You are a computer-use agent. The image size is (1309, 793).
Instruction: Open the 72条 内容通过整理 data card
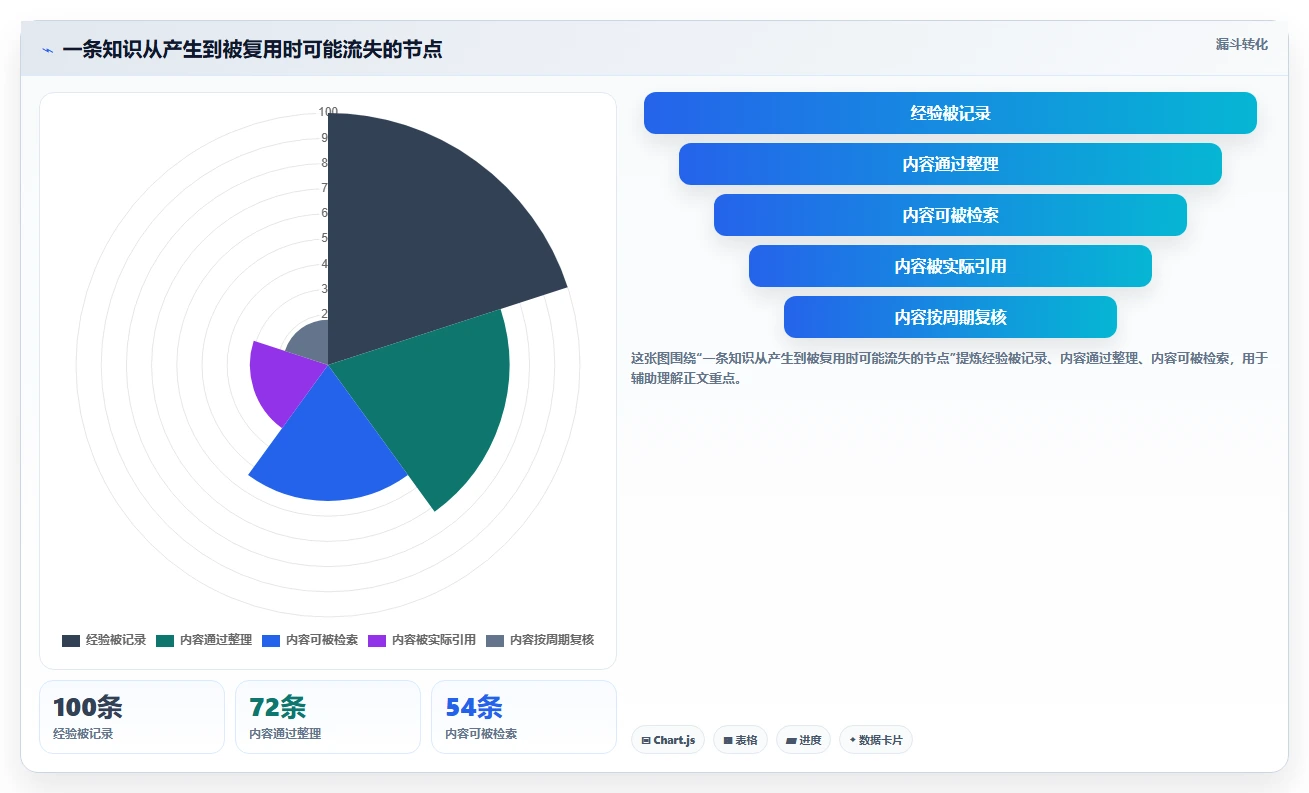[x=328, y=717]
